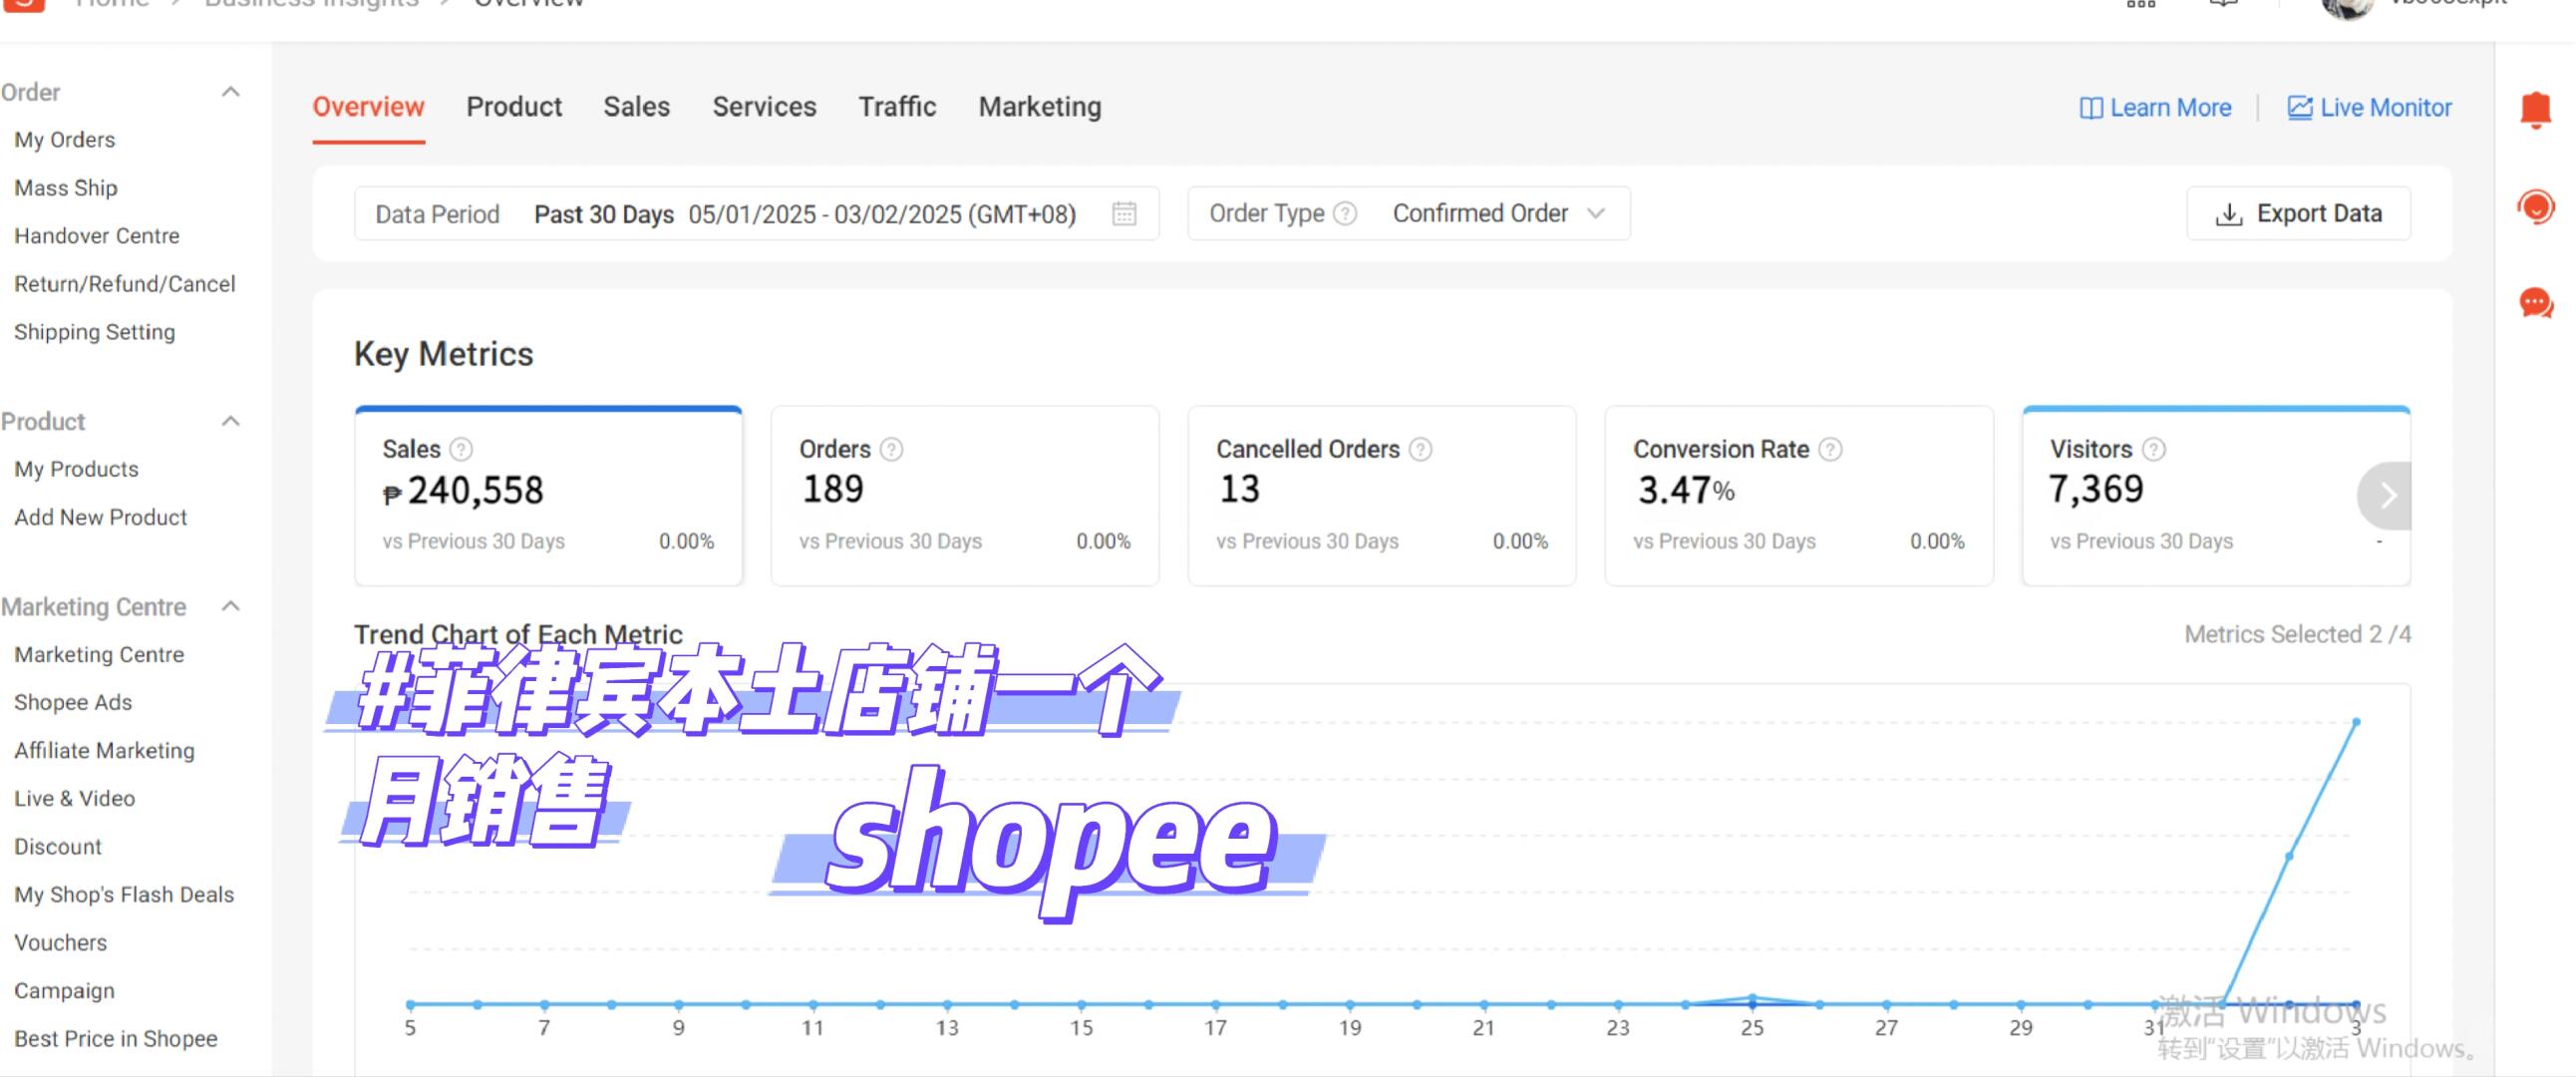
Task: Open the notification bell icon
Action: pyautogui.click(x=2535, y=110)
